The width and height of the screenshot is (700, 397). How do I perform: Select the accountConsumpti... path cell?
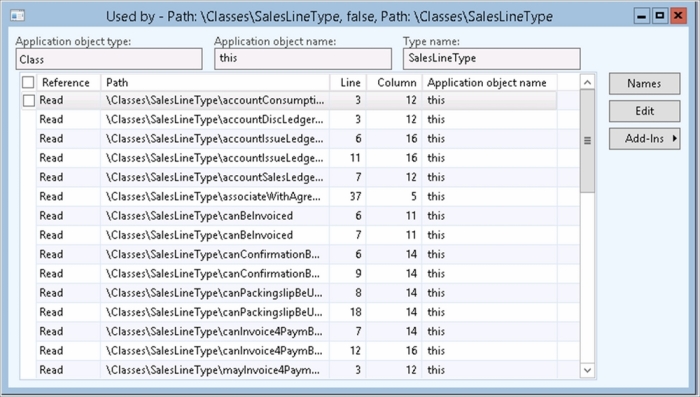click(215, 100)
